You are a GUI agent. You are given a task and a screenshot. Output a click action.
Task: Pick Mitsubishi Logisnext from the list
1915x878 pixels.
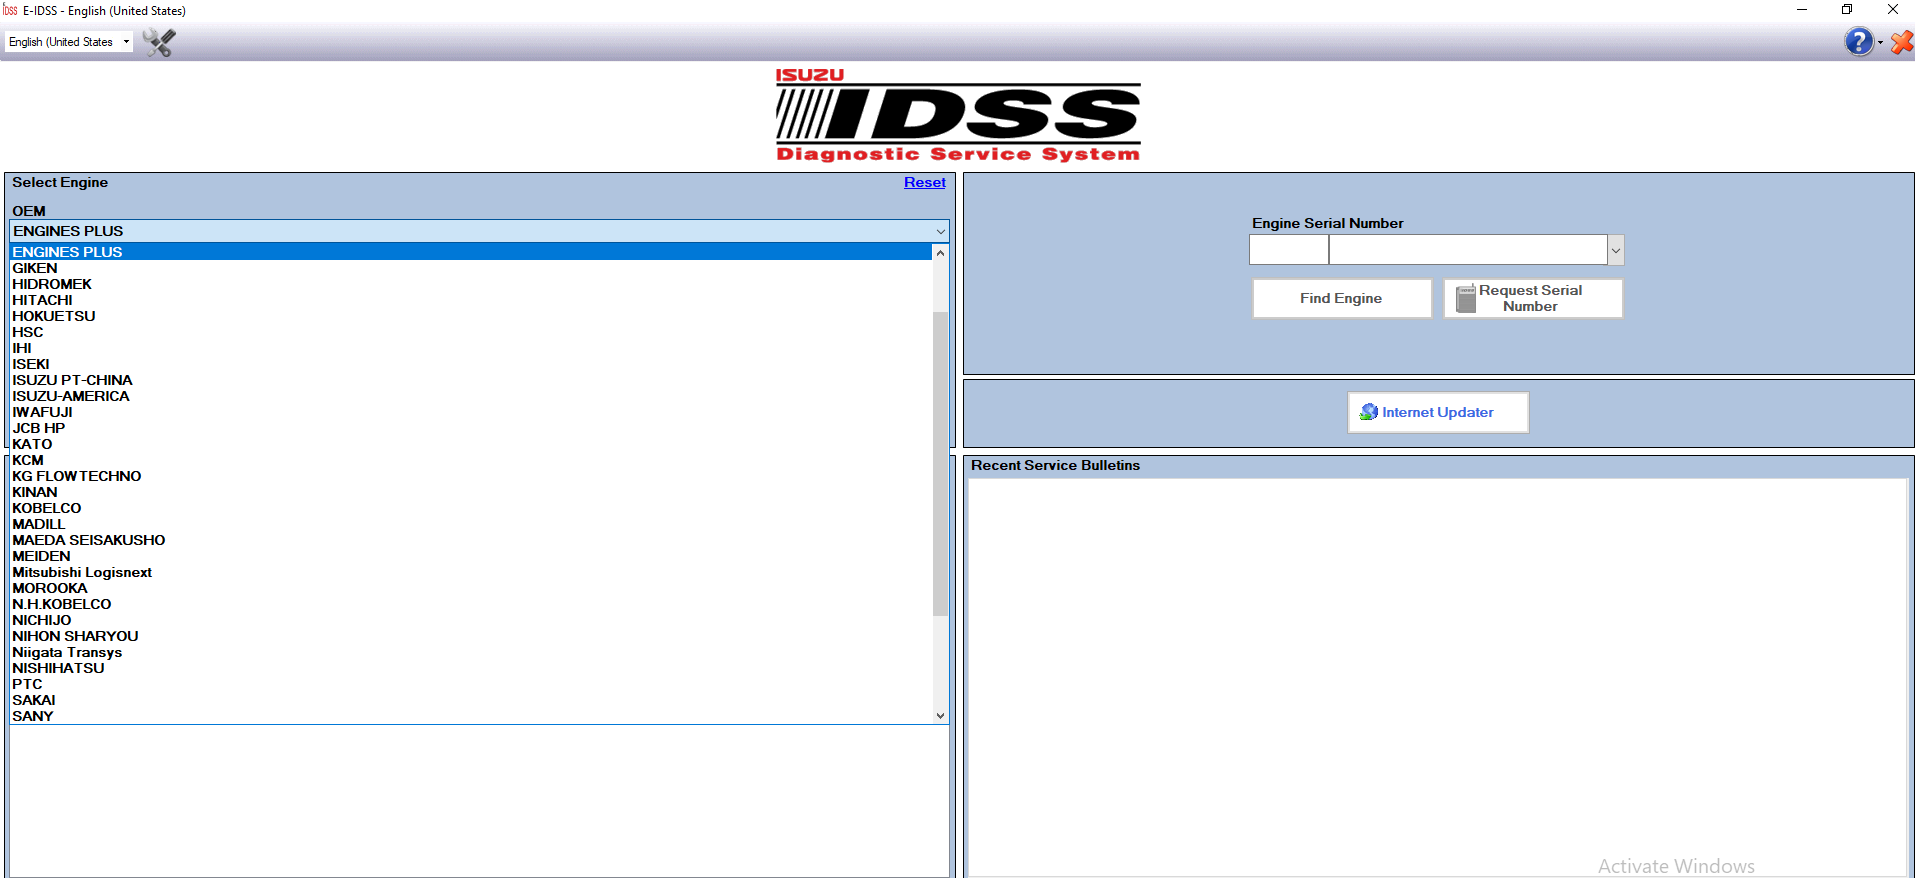pos(82,572)
